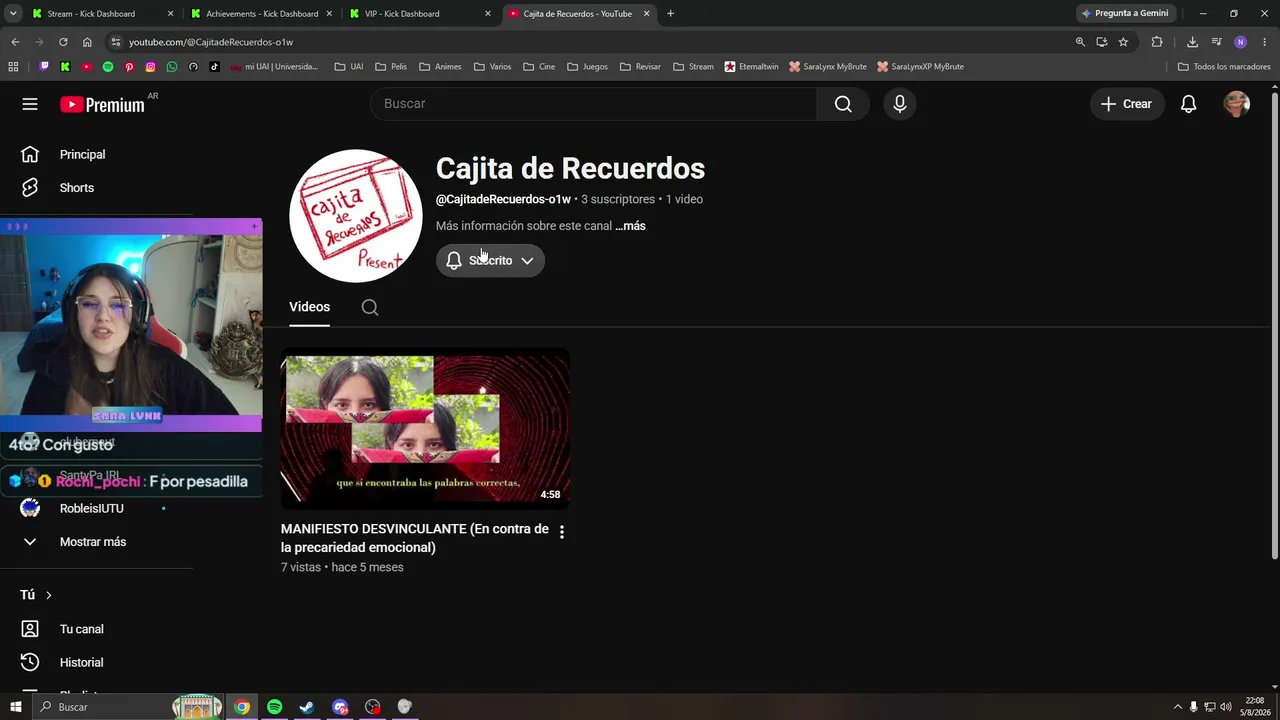Switch to Achievements - Kick Dashboard tab
Viewport: 1280px width, 720px height.
tap(262, 14)
